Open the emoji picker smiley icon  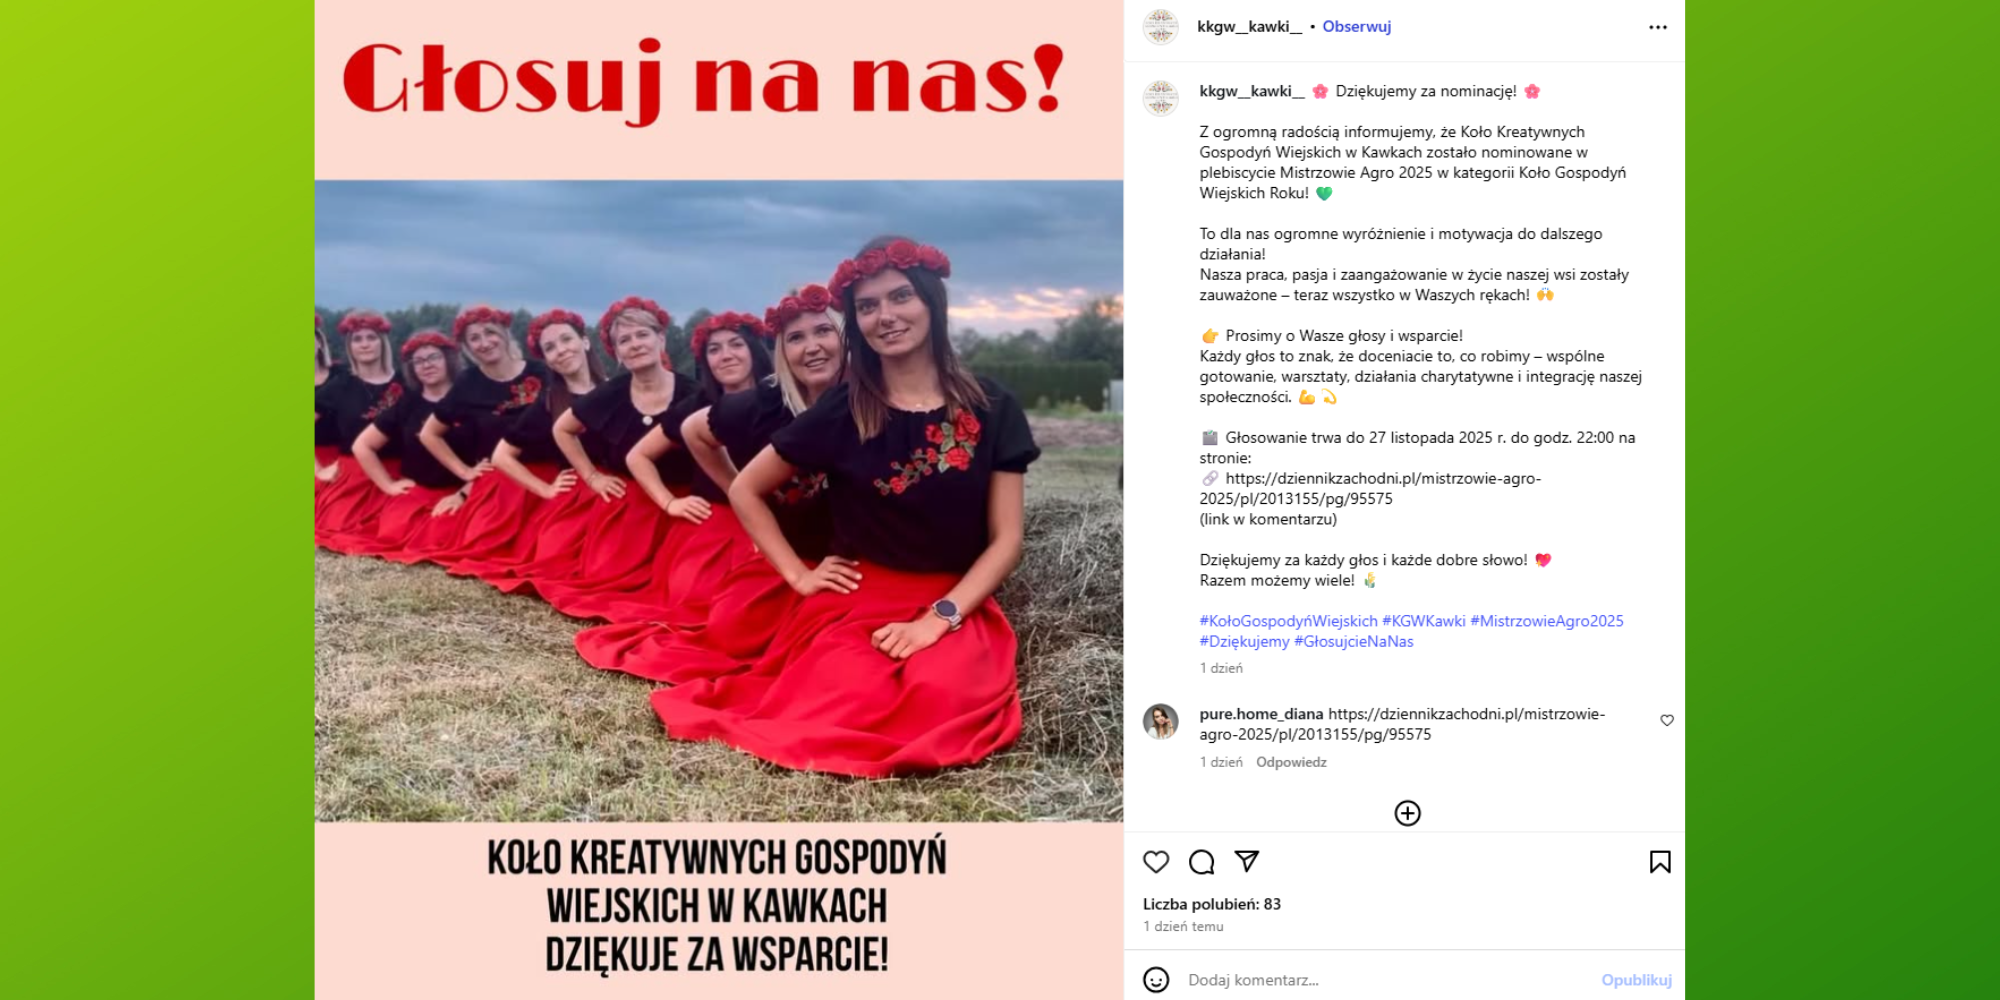click(1156, 980)
